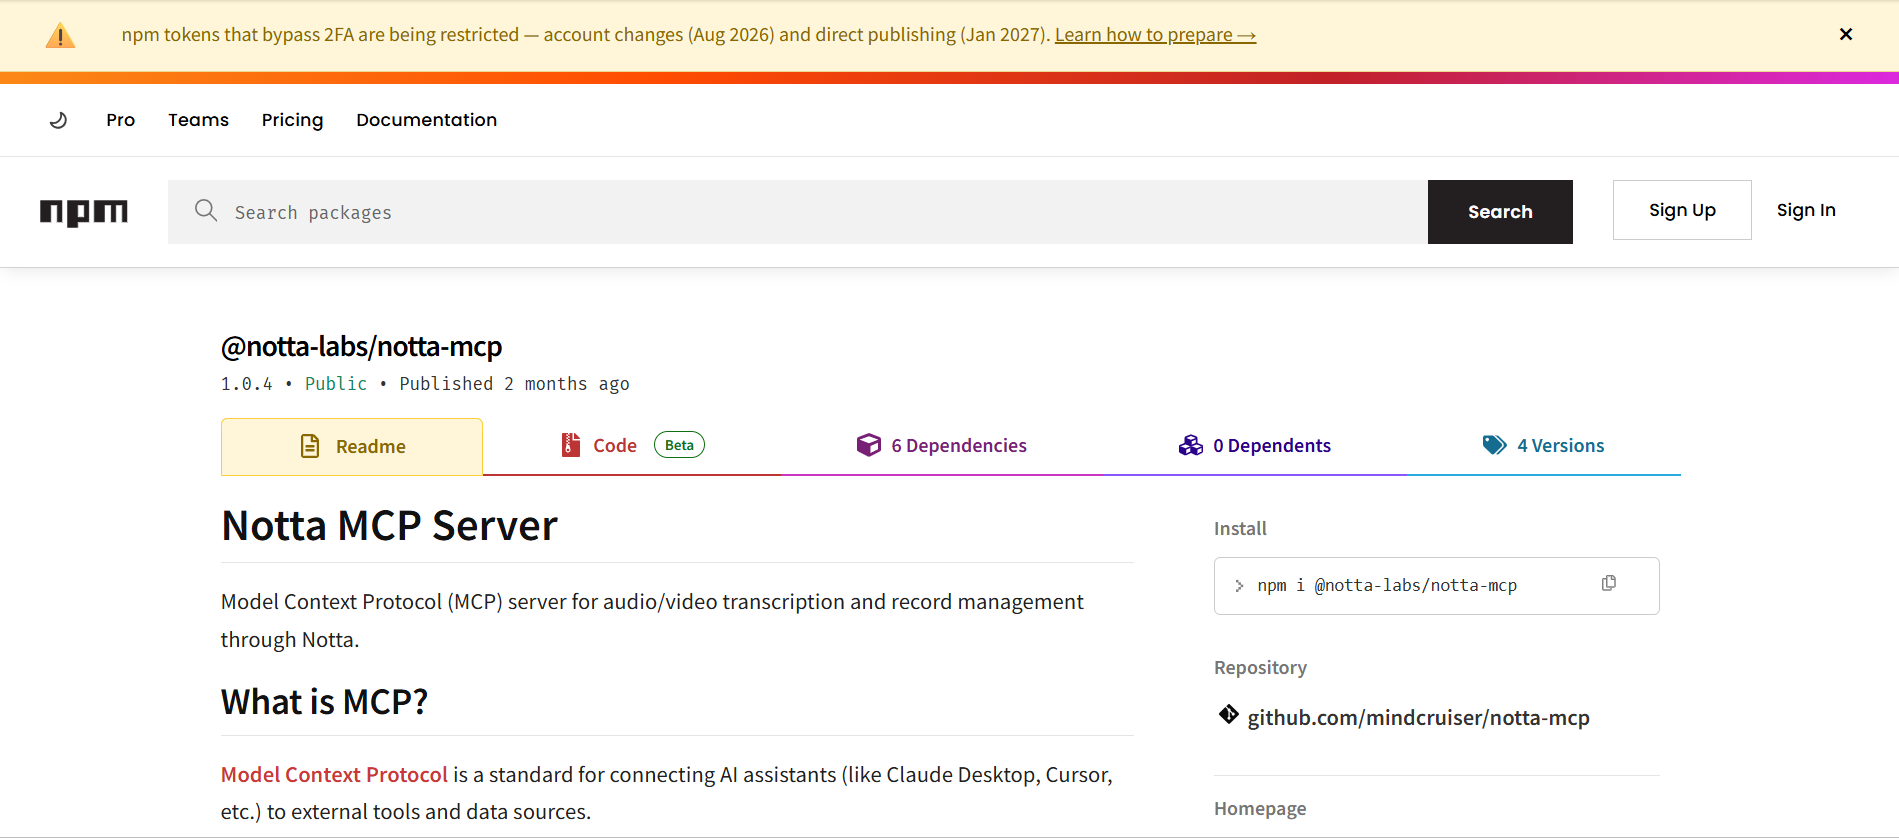This screenshot has height=838, width=1899.
Task: Click the magnifying glass search icon
Action: click(206, 210)
